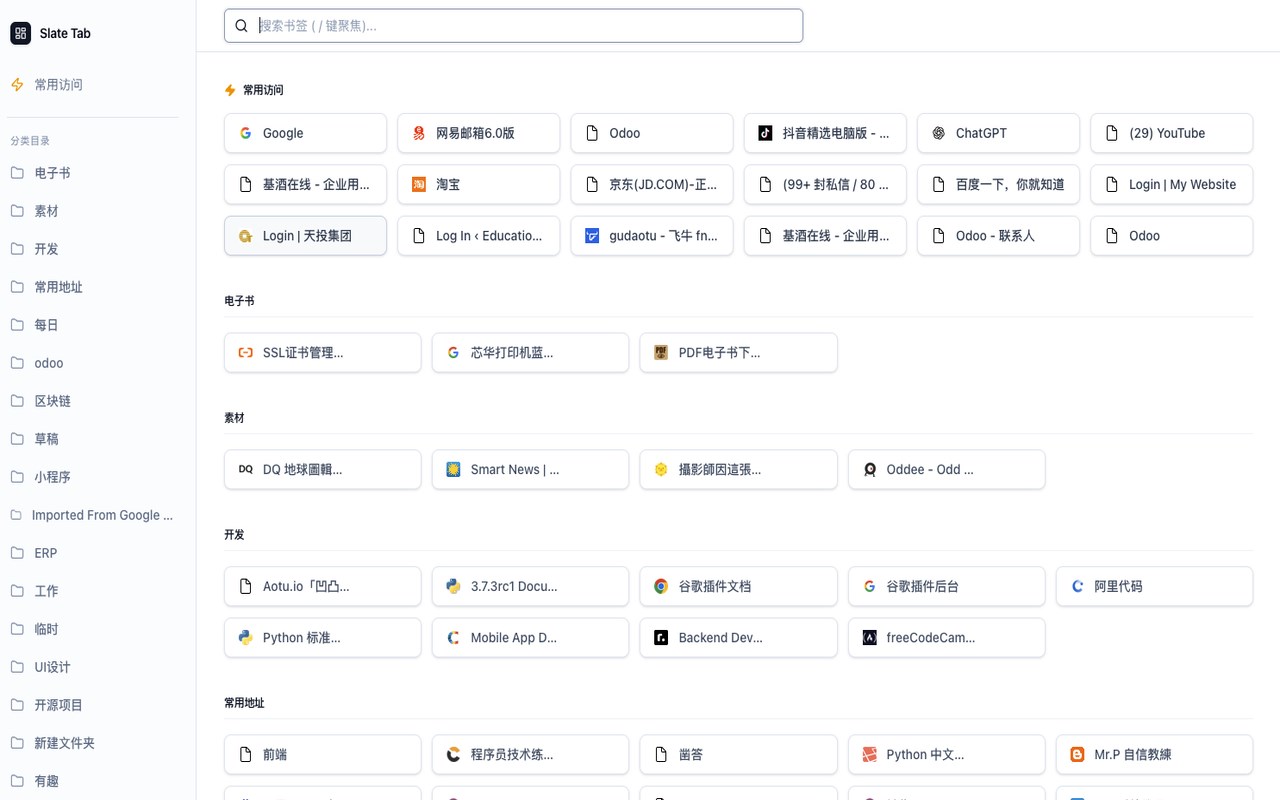This screenshot has height=800, width=1280.
Task: Click the Chrome icon on 谷歌插件文档
Action: (x=661, y=586)
